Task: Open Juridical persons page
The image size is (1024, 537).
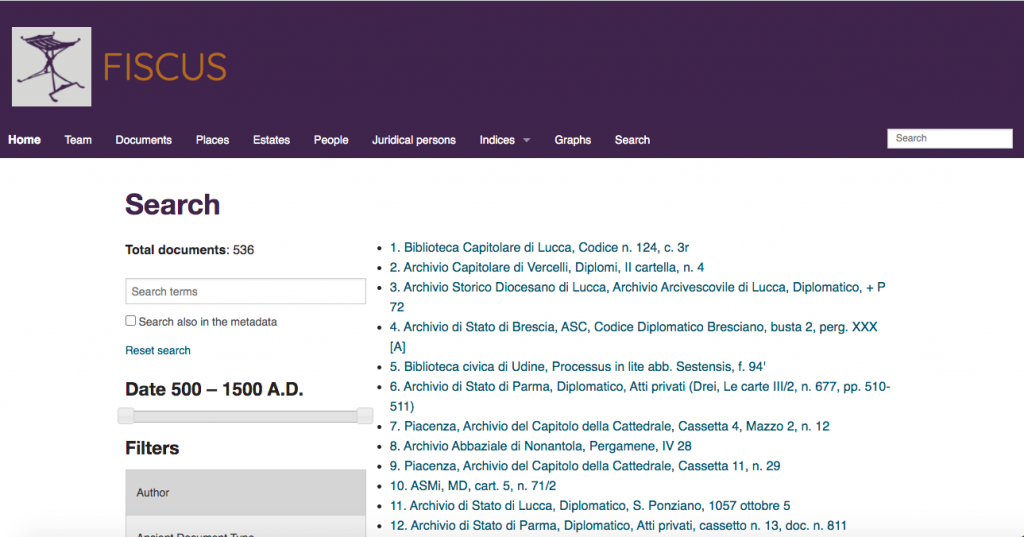Action: pos(413,140)
